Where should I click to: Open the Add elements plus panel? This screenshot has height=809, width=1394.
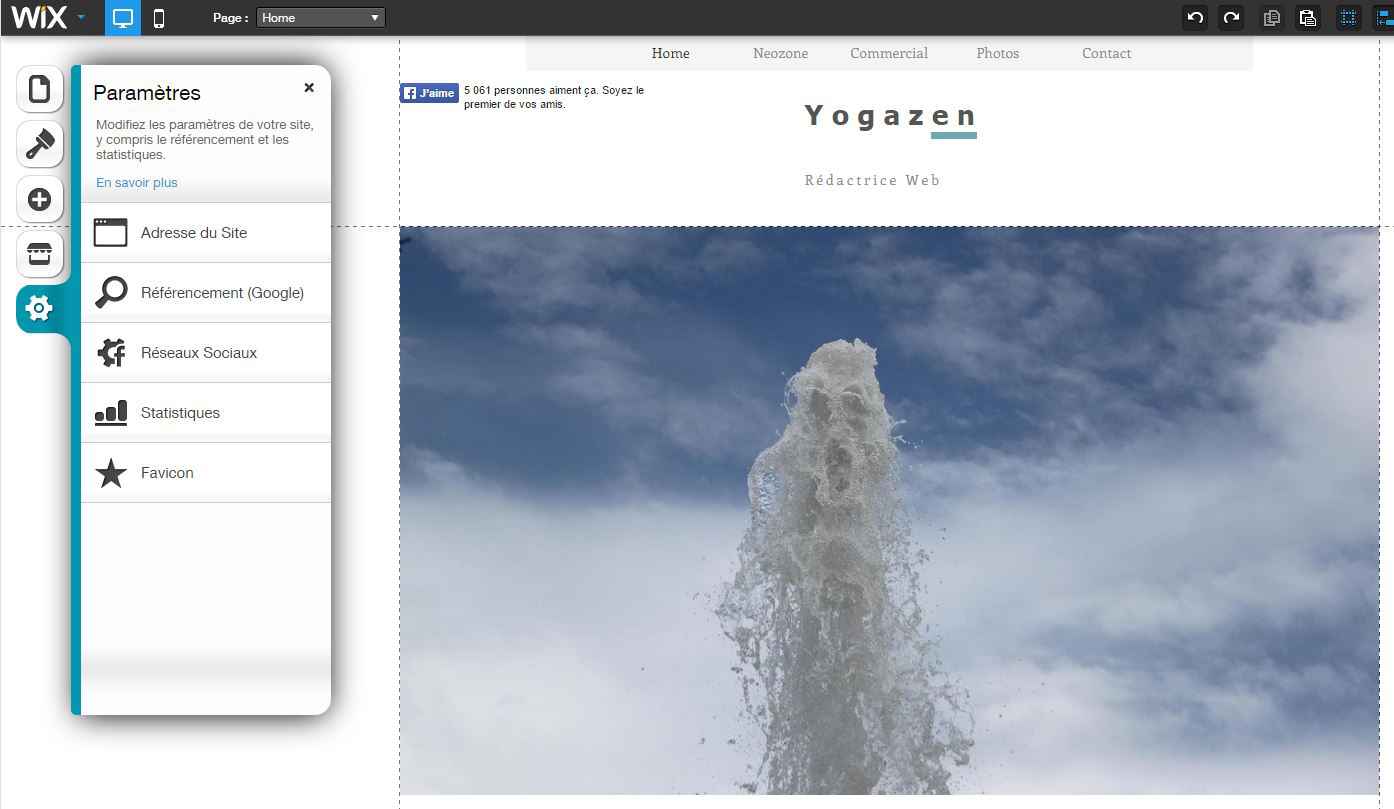[x=39, y=200]
